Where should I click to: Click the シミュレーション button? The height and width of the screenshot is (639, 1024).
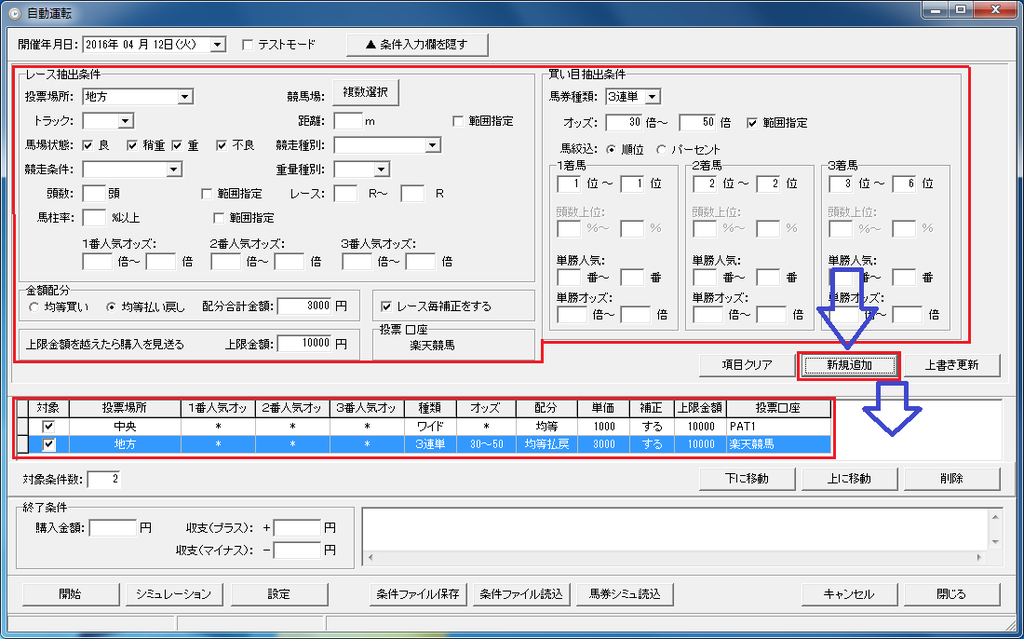174,594
